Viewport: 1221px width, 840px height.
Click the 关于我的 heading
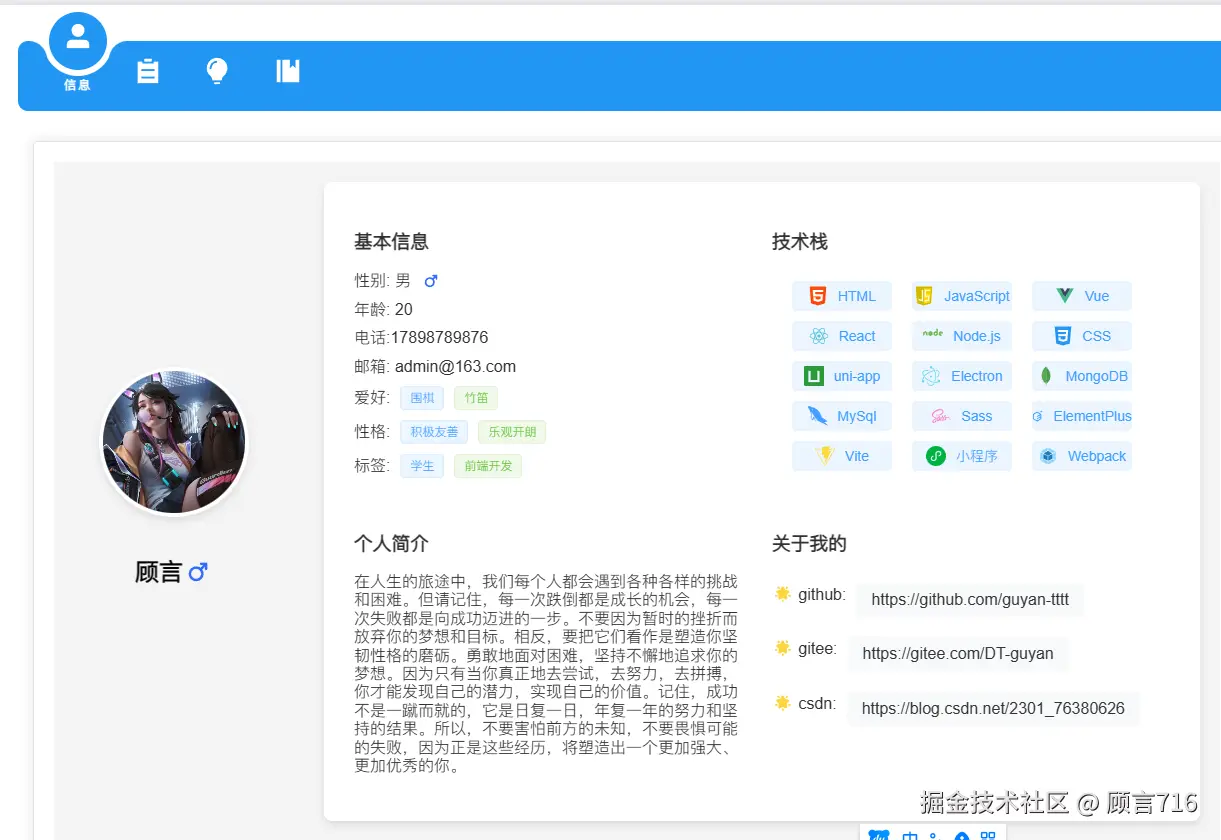point(809,543)
